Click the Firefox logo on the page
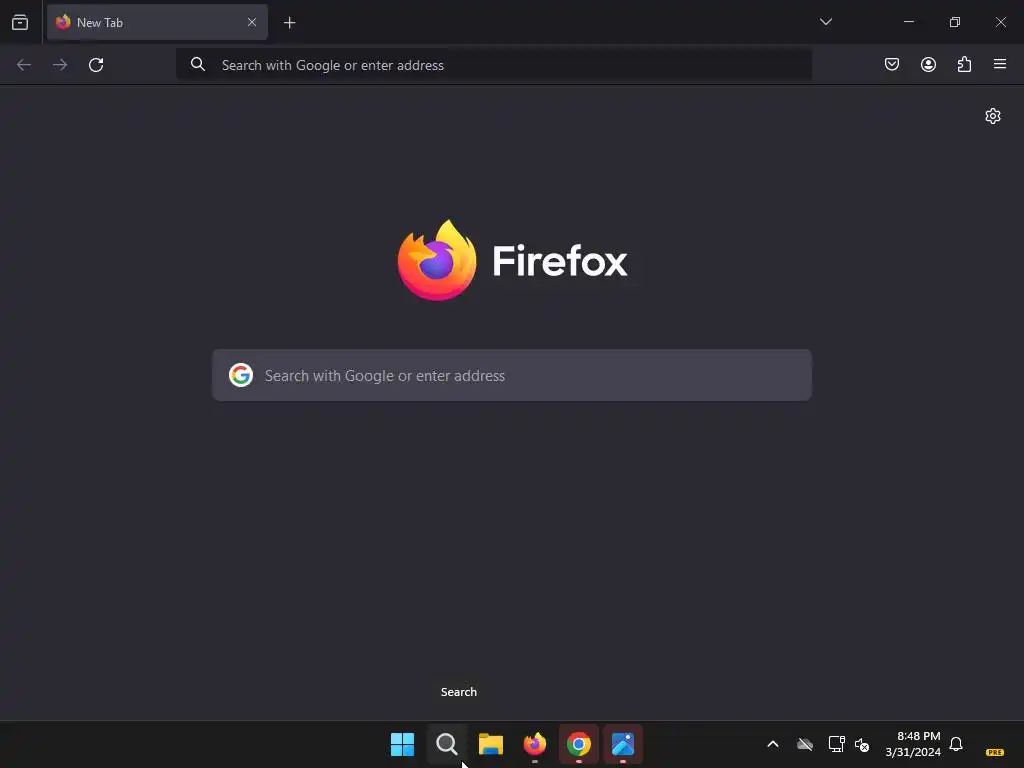 [x=437, y=261]
